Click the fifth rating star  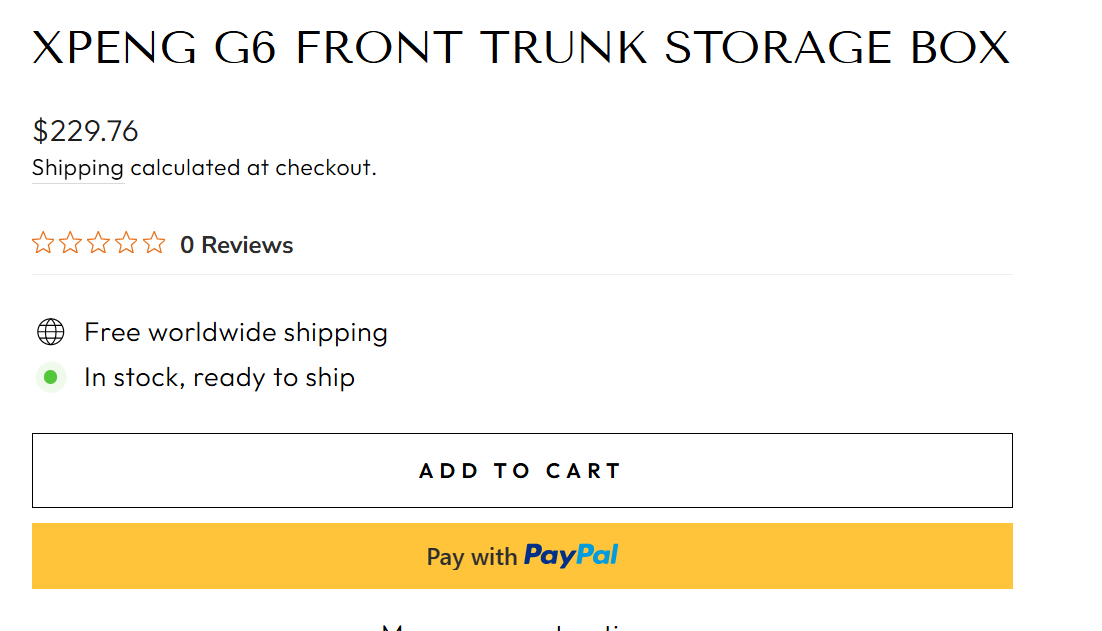click(154, 243)
